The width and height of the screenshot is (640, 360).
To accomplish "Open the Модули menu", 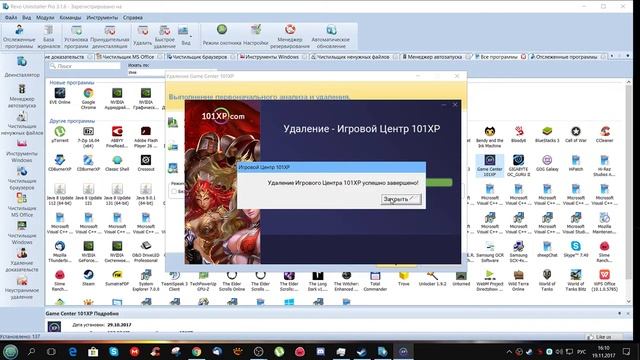I will [x=45, y=18].
